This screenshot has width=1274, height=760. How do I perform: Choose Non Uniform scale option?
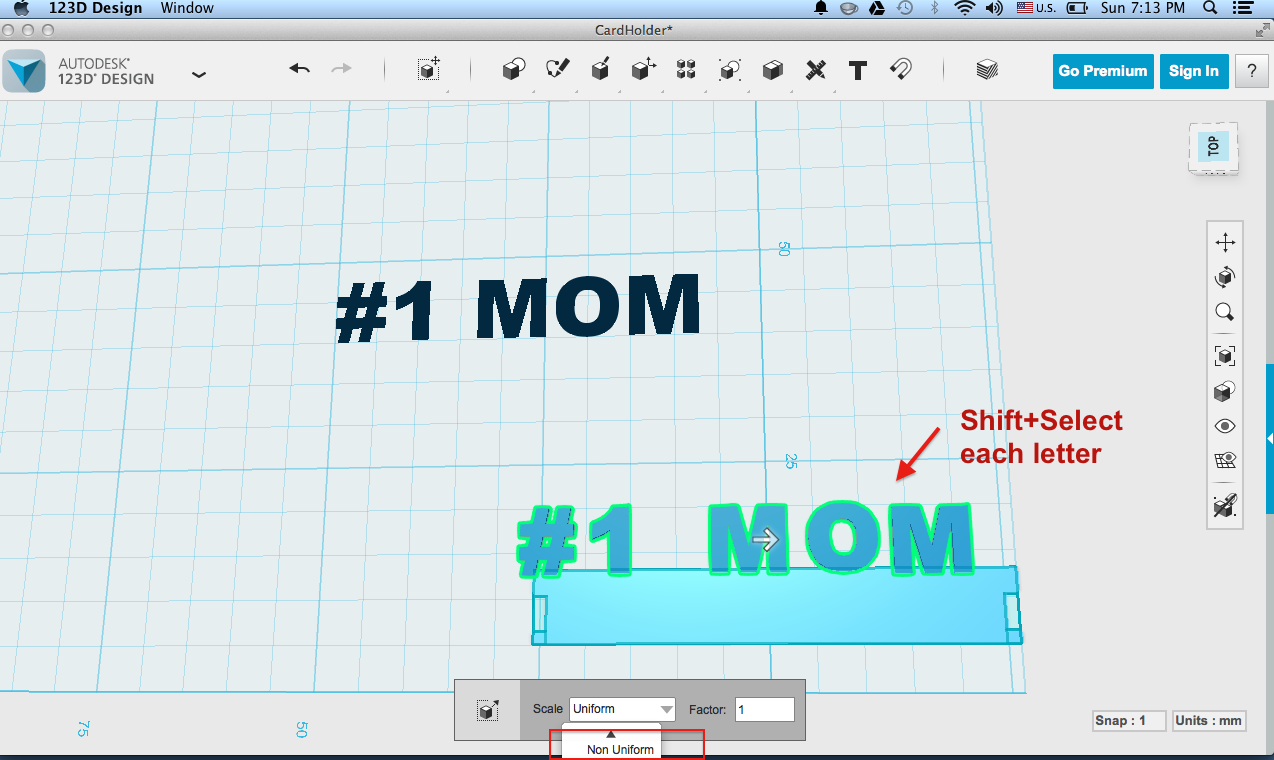[620, 749]
